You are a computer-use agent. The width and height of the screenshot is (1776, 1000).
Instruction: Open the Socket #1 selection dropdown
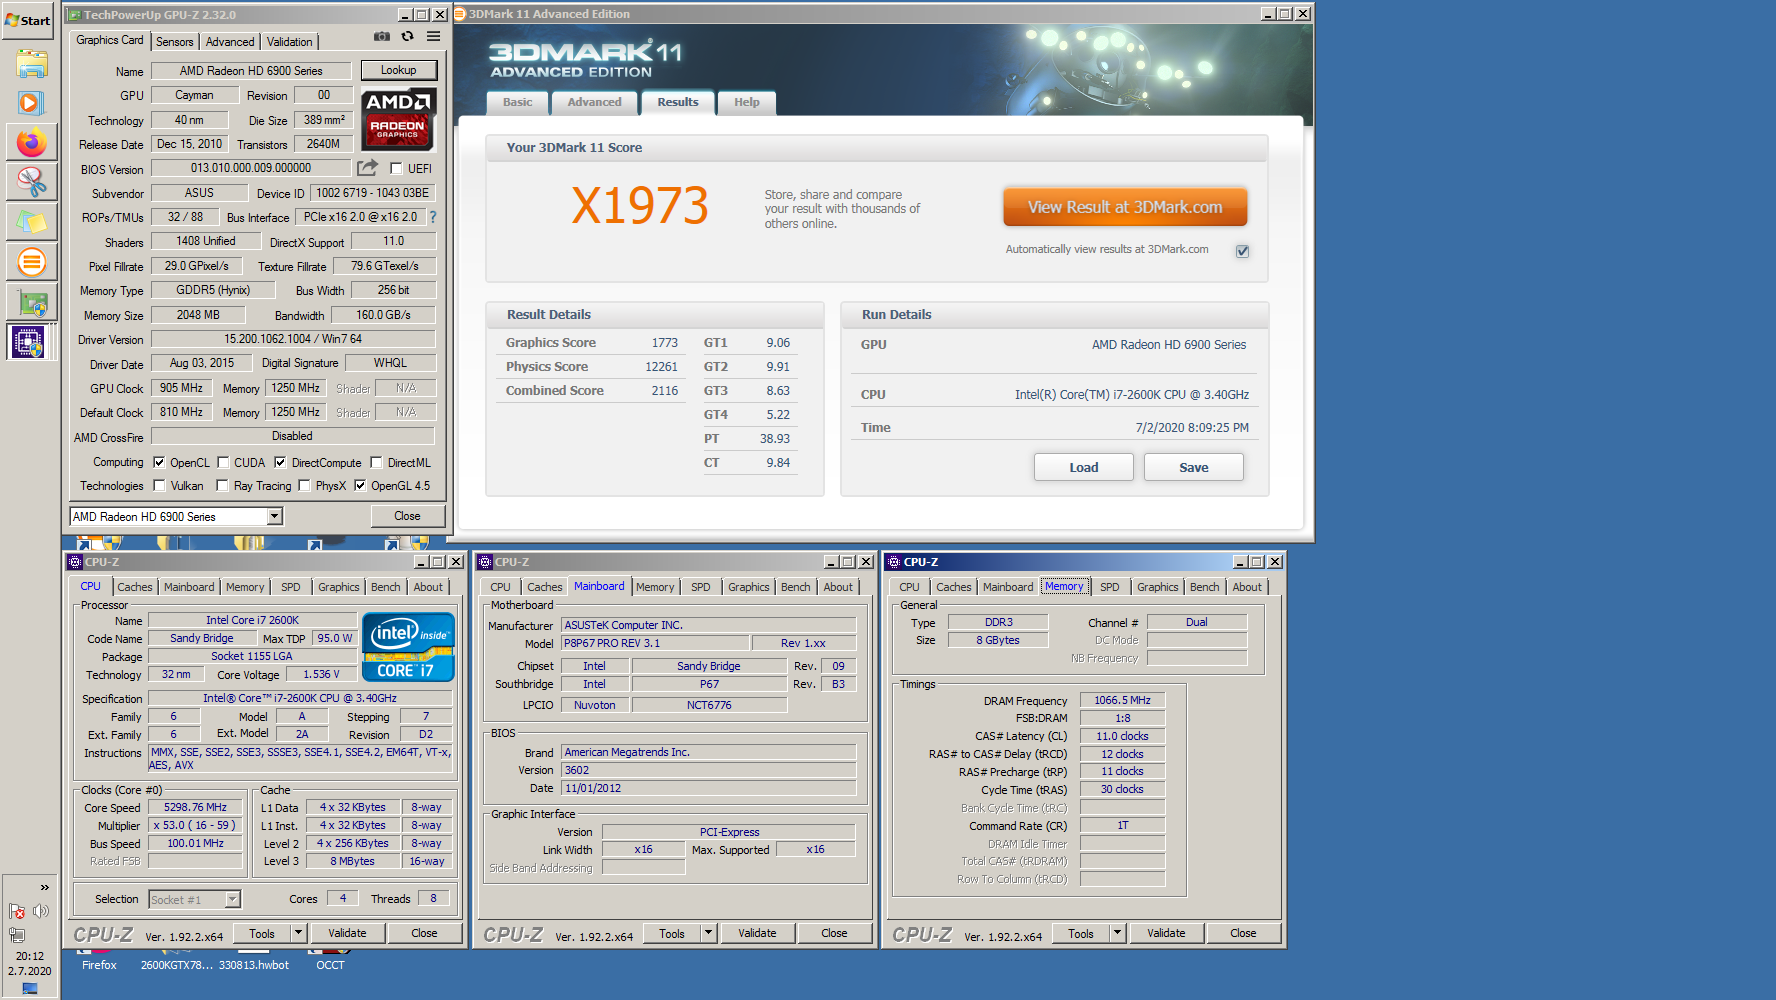[x=233, y=900]
